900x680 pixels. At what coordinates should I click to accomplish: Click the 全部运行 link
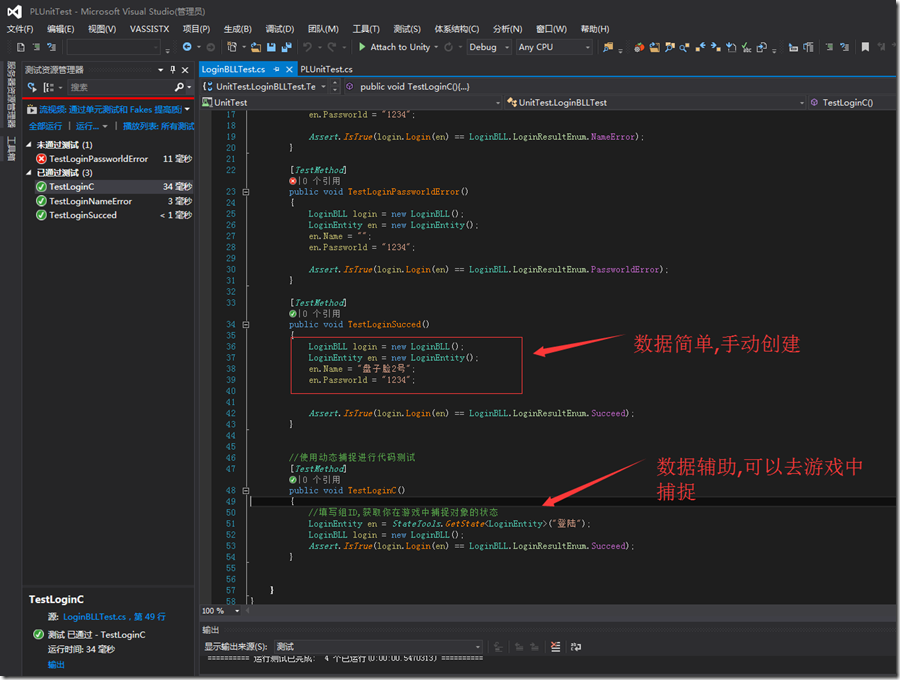pyautogui.click(x=45, y=126)
